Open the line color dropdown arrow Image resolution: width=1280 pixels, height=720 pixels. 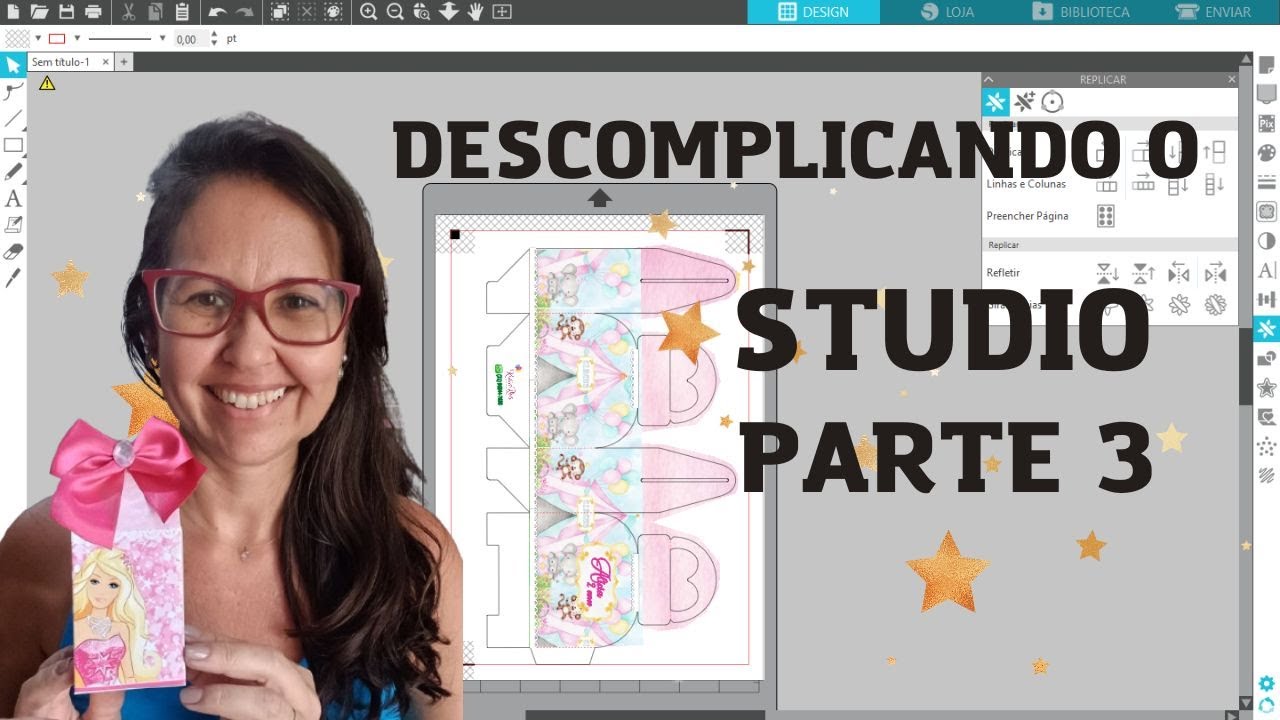(x=77, y=38)
